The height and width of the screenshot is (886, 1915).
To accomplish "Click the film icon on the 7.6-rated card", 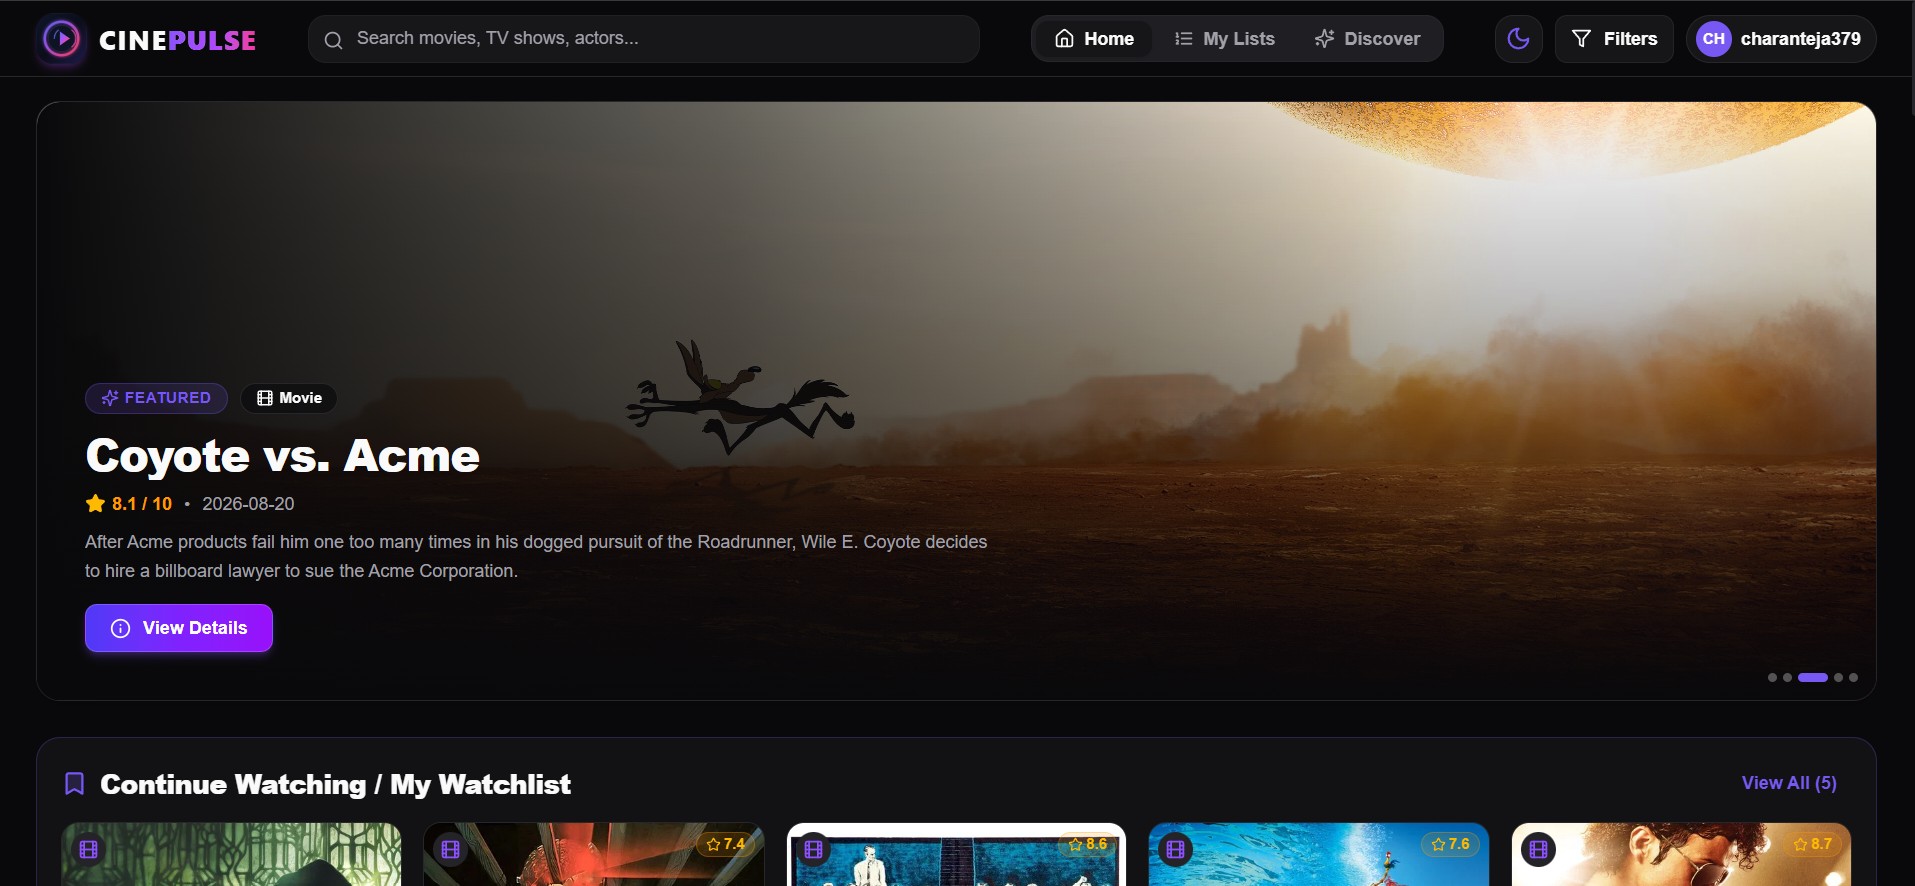I will 1176,850.
